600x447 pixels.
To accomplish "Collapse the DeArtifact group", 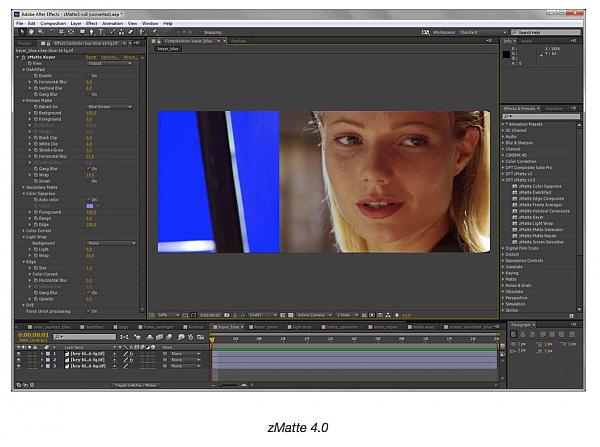I will 23,70.
